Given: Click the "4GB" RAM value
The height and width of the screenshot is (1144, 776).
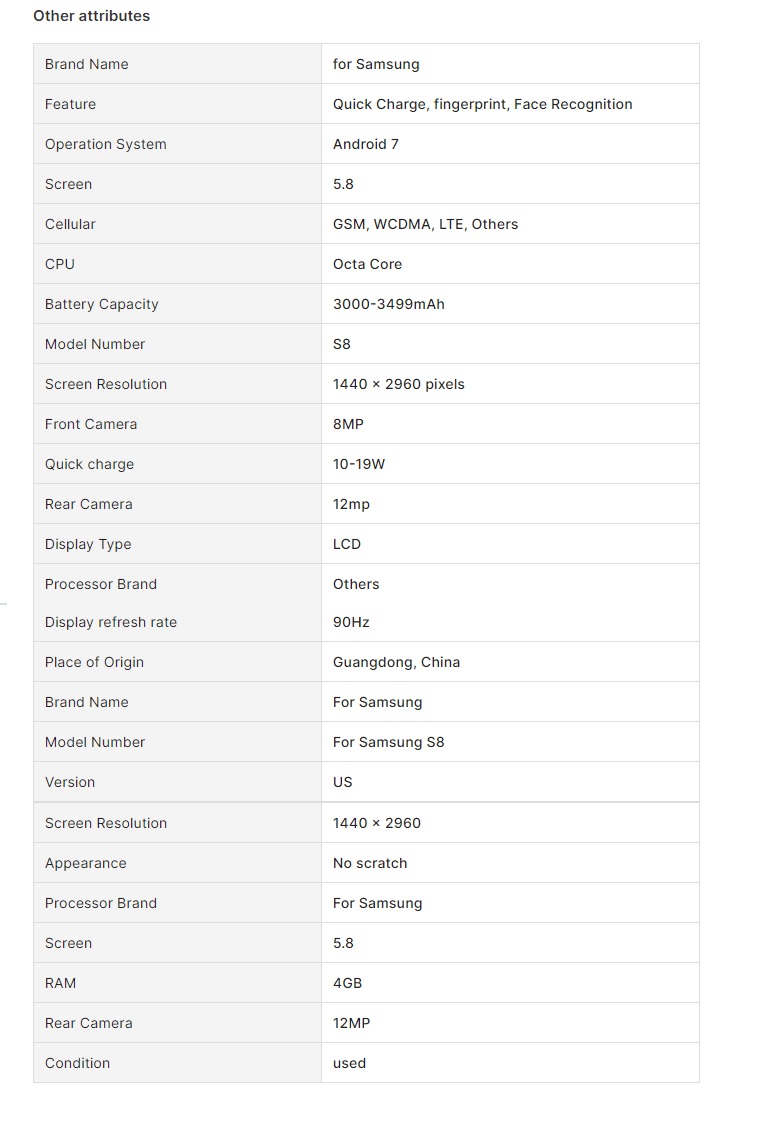Looking at the screenshot, I should [x=347, y=983].
